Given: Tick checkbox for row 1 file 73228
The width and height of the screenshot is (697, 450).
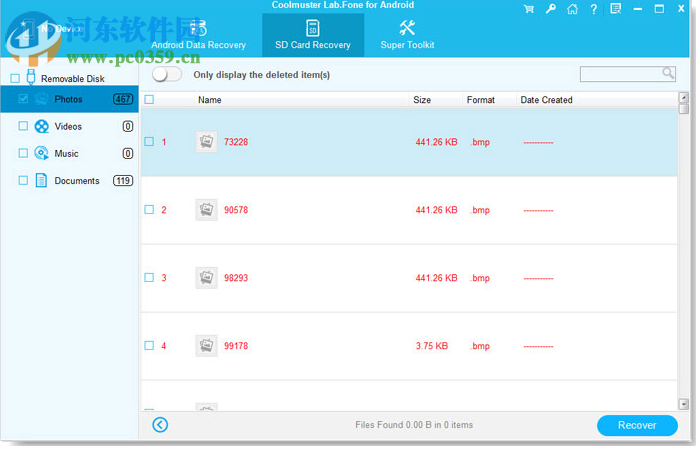Looking at the screenshot, I should pyautogui.click(x=149, y=142).
